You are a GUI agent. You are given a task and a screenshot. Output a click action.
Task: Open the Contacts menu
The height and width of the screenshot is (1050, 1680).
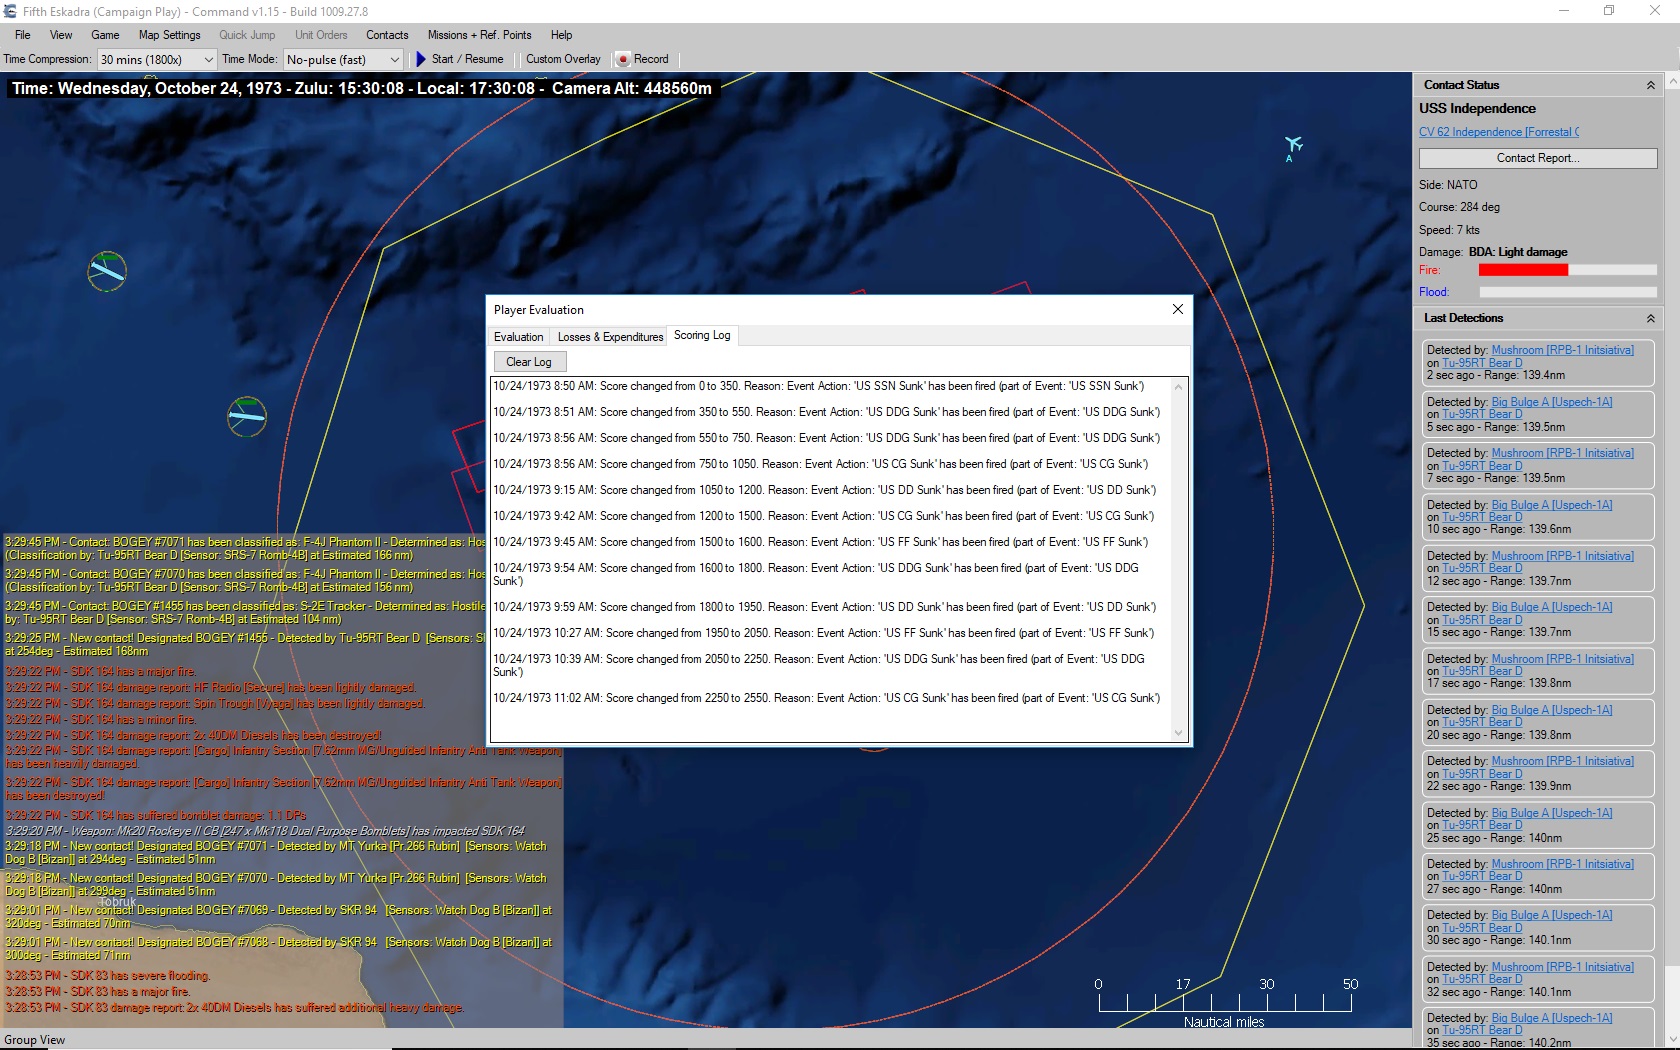pyautogui.click(x=387, y=35)
